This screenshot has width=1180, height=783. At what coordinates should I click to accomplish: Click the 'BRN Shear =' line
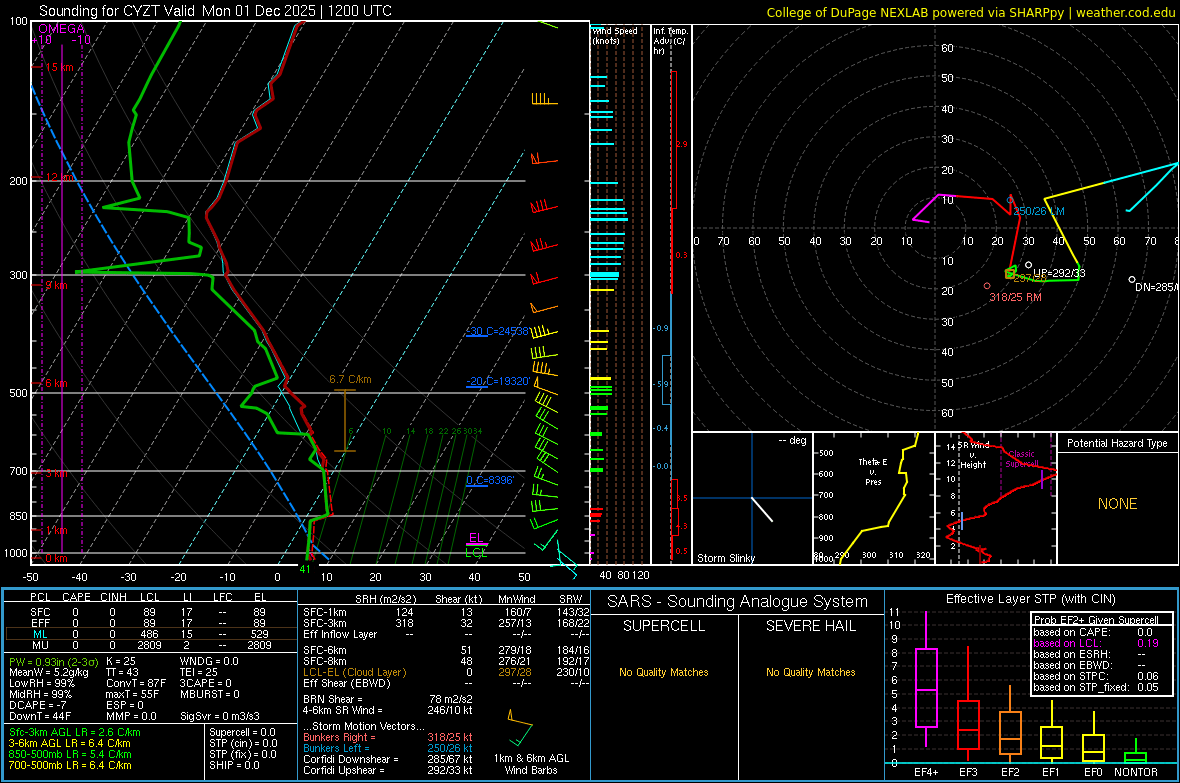coord(388,699)
